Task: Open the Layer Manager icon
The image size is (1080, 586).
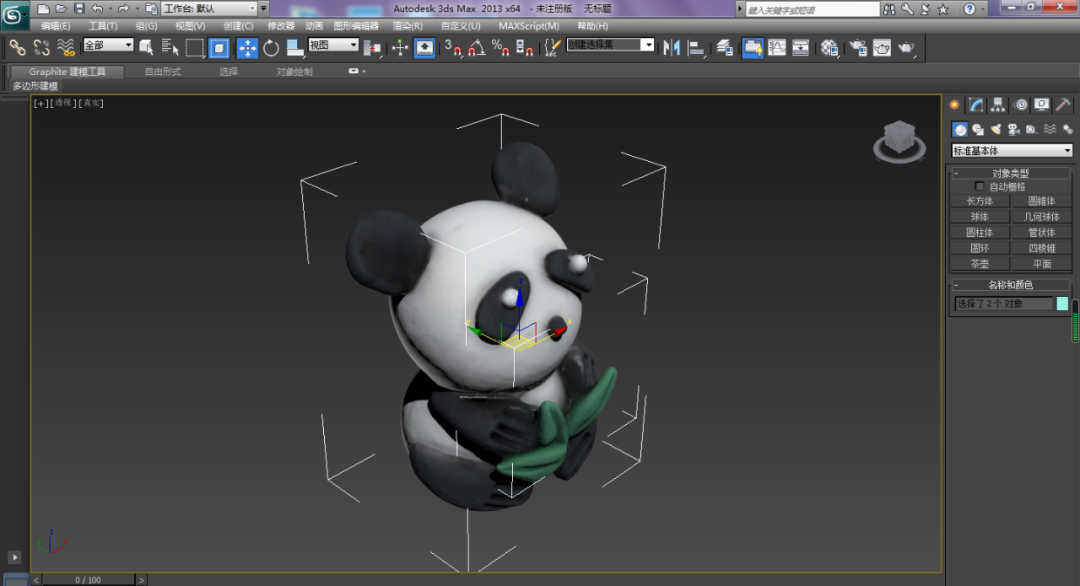Action: click(x=725, y=48)
